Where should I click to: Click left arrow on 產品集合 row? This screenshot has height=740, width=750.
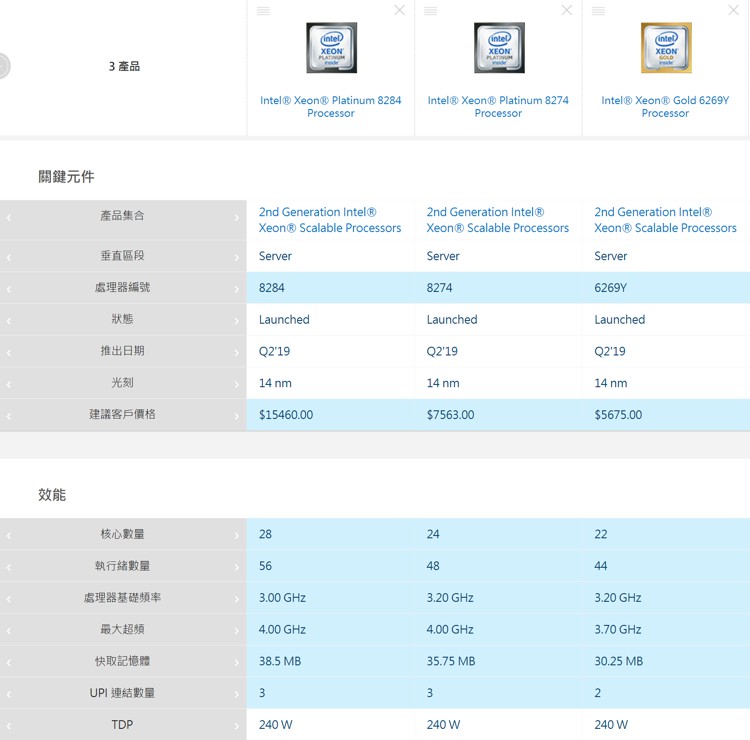tap(9, 218)
